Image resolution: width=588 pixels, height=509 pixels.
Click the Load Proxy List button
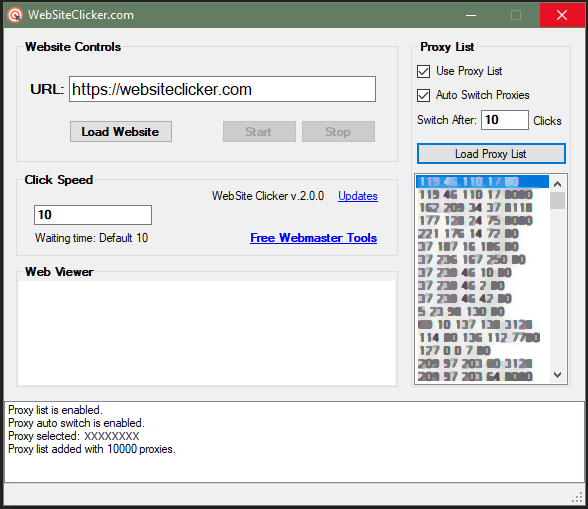(x=491, y=154)
